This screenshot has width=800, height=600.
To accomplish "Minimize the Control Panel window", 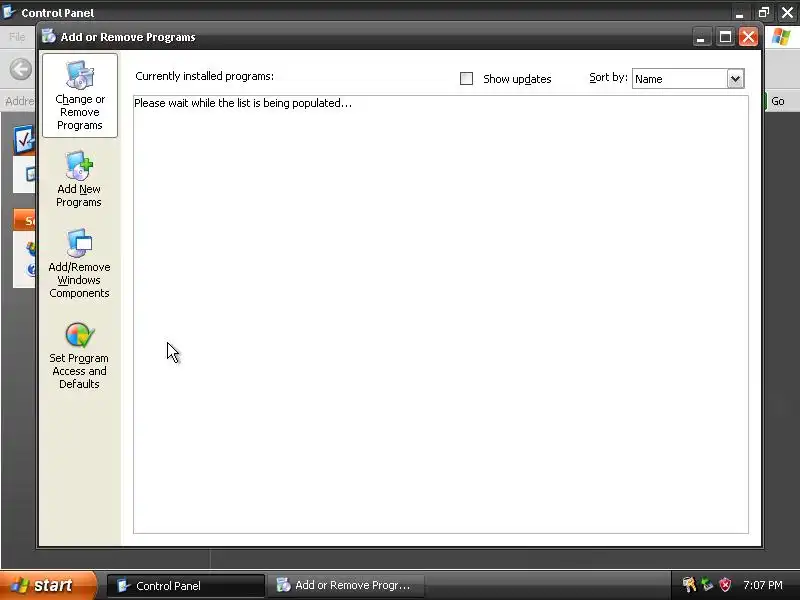I will coord(740,12).
